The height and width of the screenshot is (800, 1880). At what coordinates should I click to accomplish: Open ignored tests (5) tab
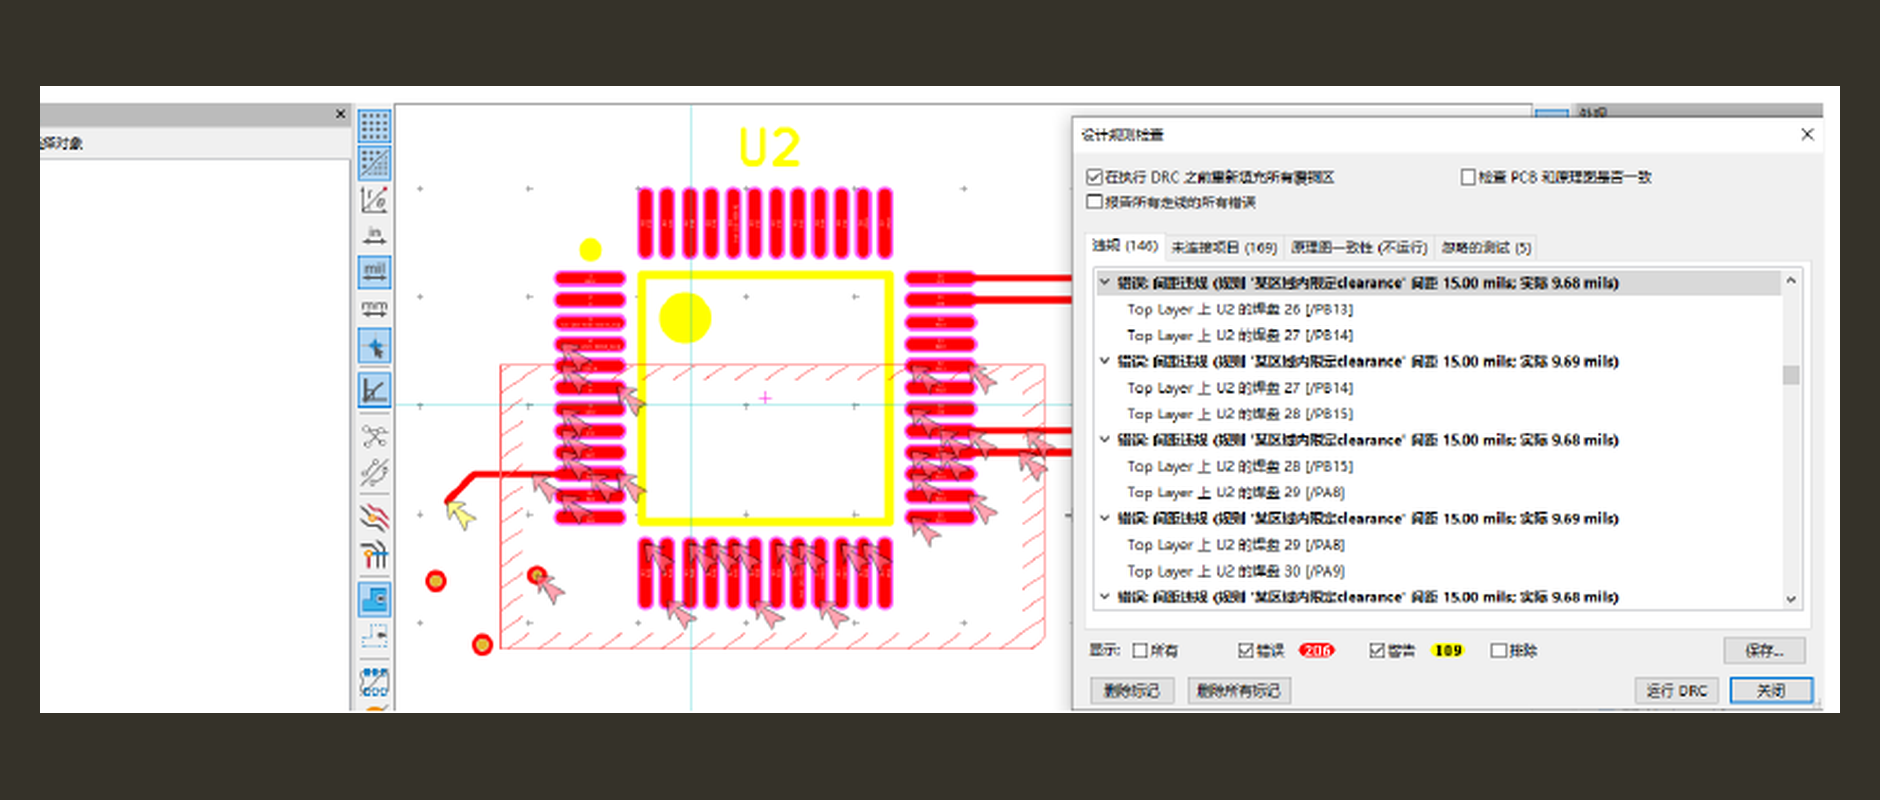pos(1486,247)
